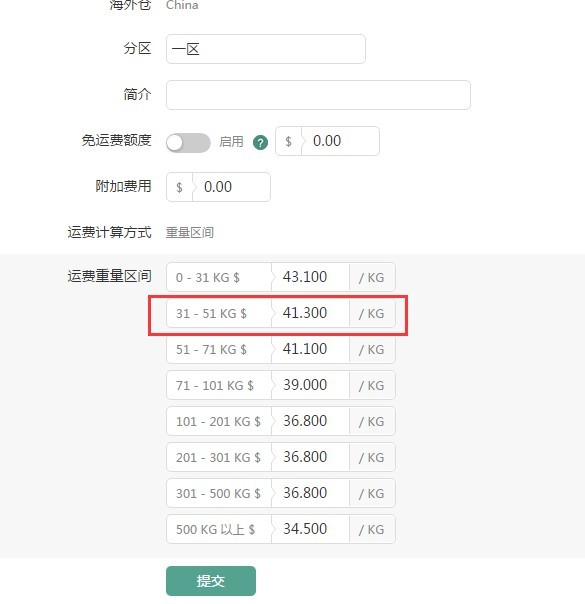
Task: Edit the 71 - 101 KG rate 39.000
Action: pos(310,385)
